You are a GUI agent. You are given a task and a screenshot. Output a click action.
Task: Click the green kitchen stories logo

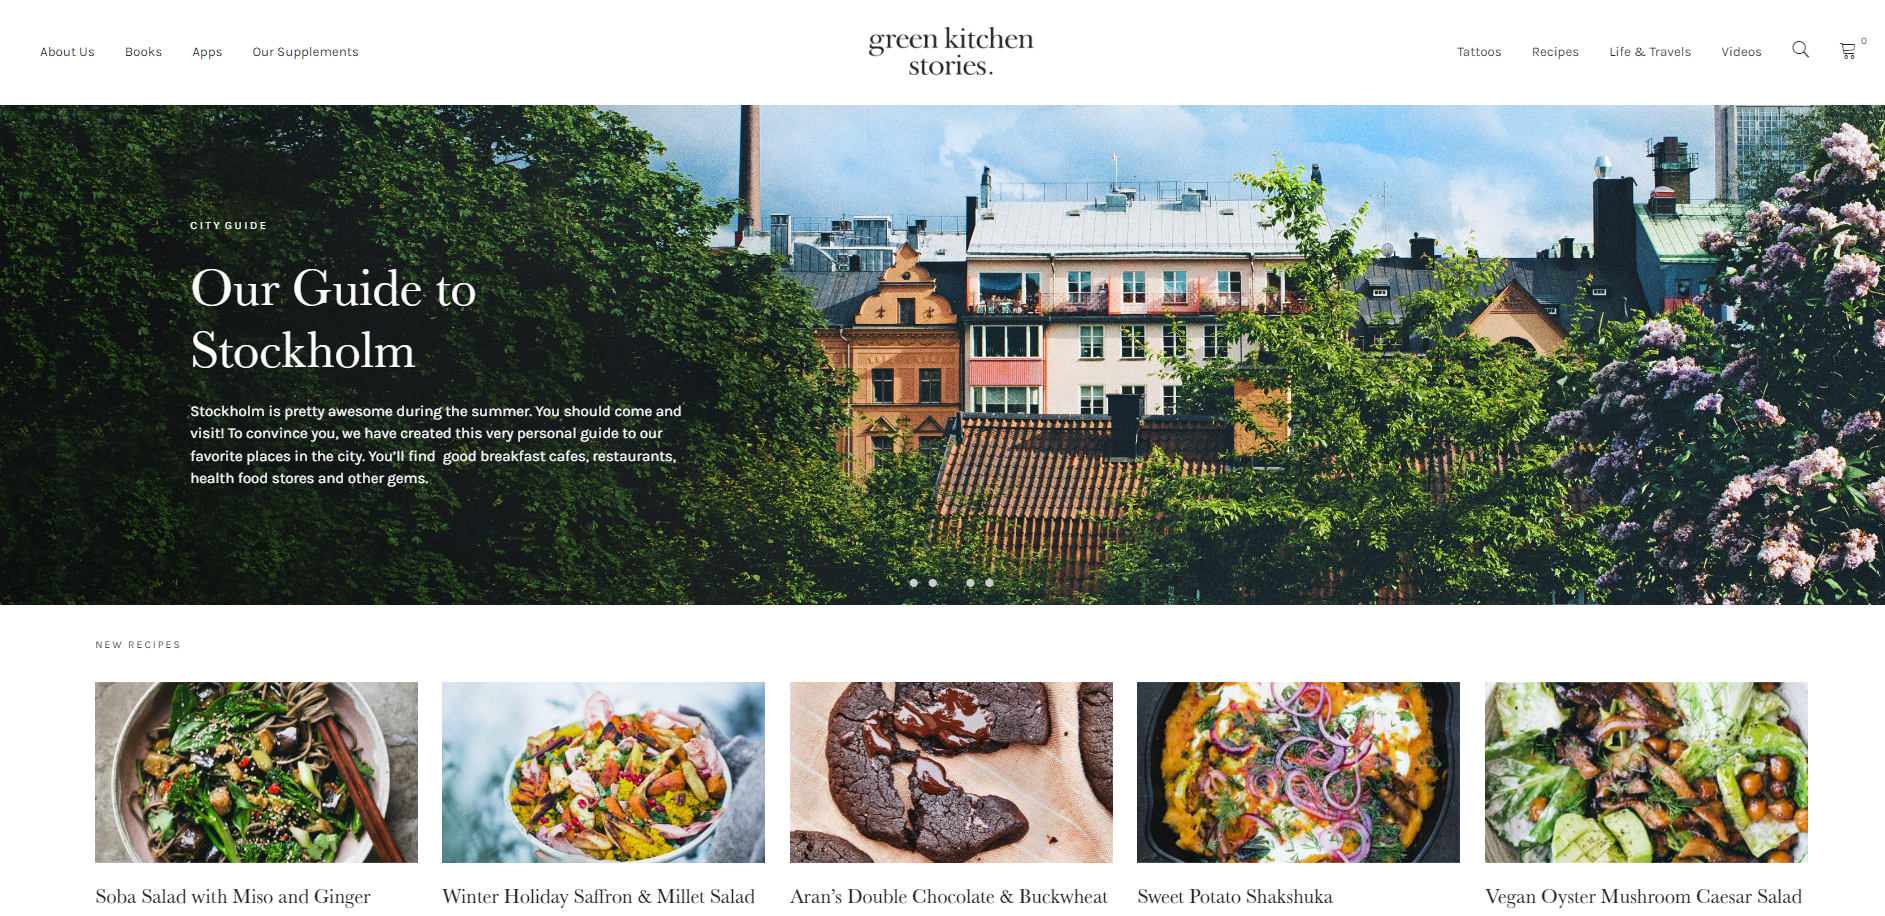[x=951, y=52]
